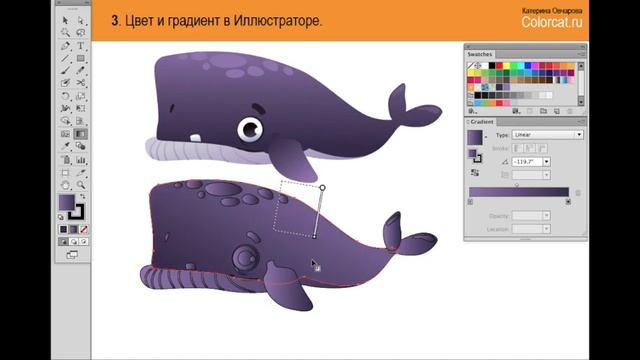Screen dimensions: 640x360
Task: Open the gradient Type dropdown (Linear)
Action: point(547,135)
